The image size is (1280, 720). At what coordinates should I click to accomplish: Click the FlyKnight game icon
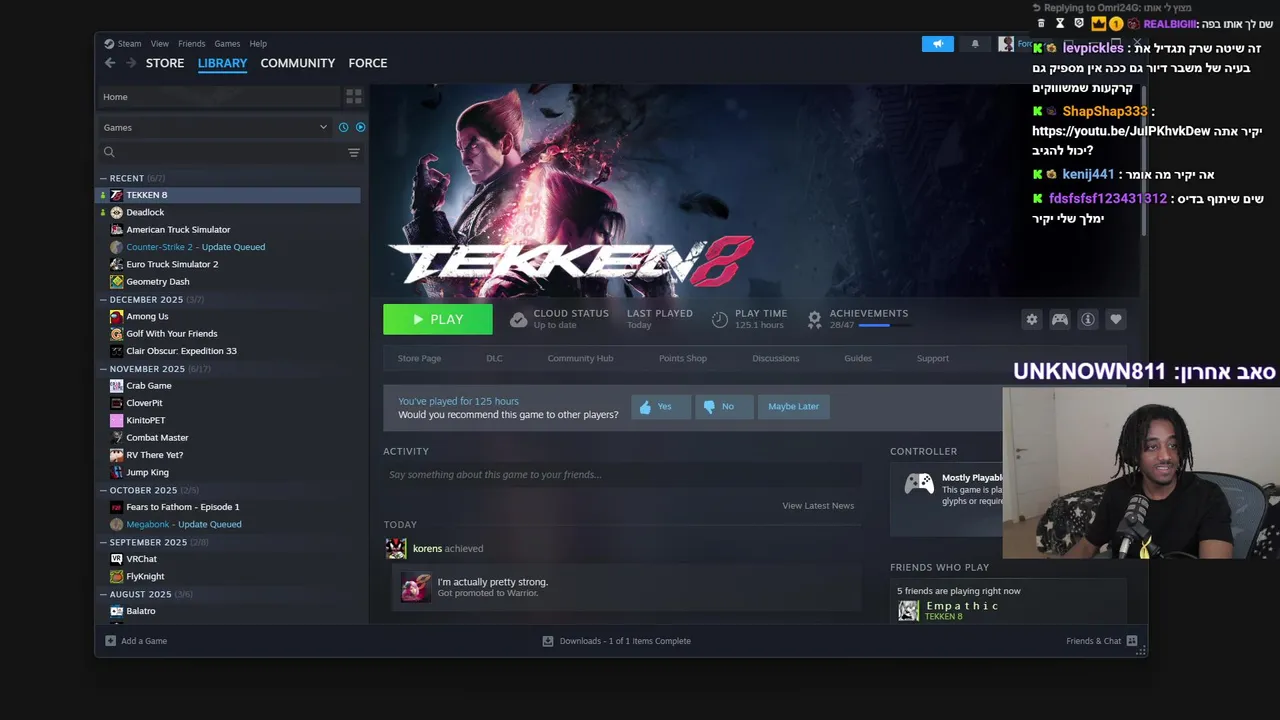(x=117, y=576)
